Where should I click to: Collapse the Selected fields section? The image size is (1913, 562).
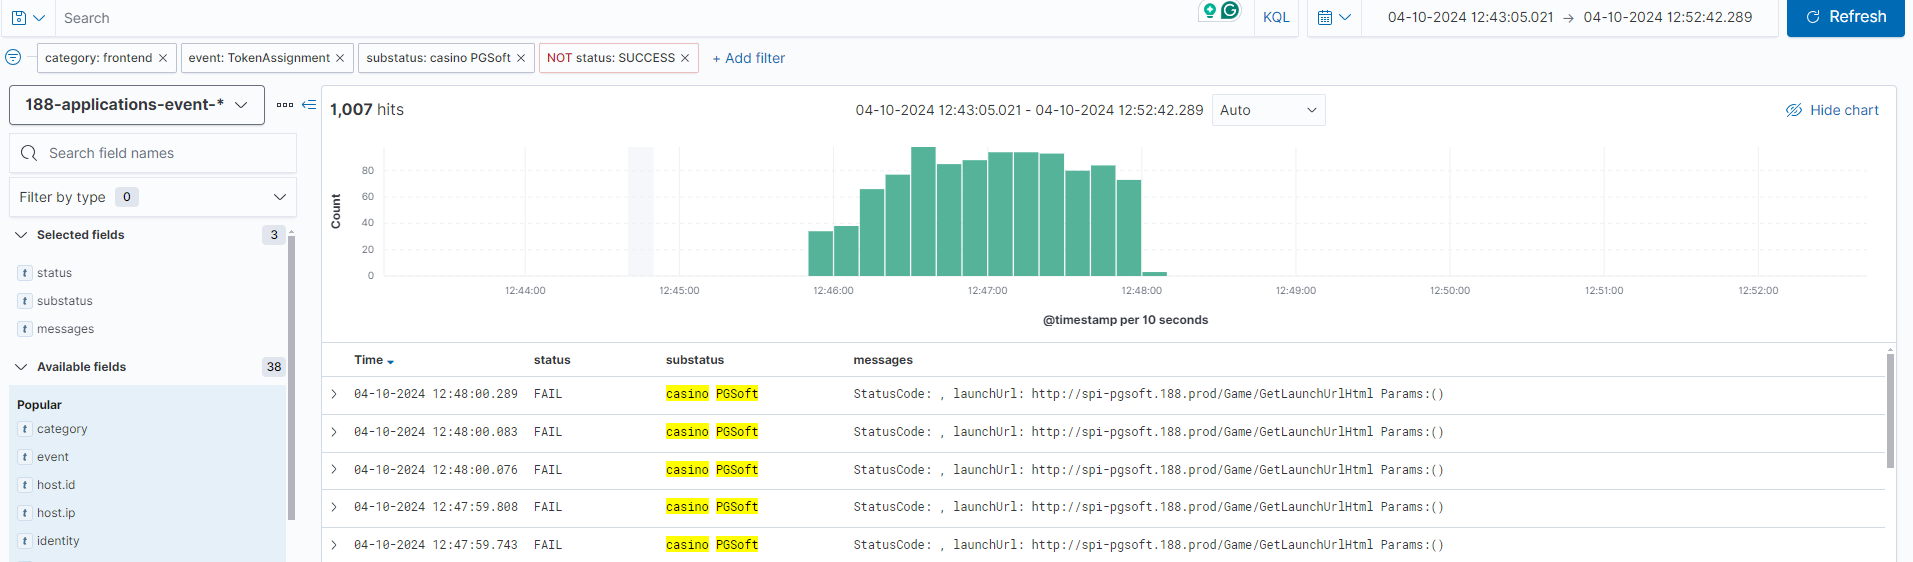click(x=21, y=235)
